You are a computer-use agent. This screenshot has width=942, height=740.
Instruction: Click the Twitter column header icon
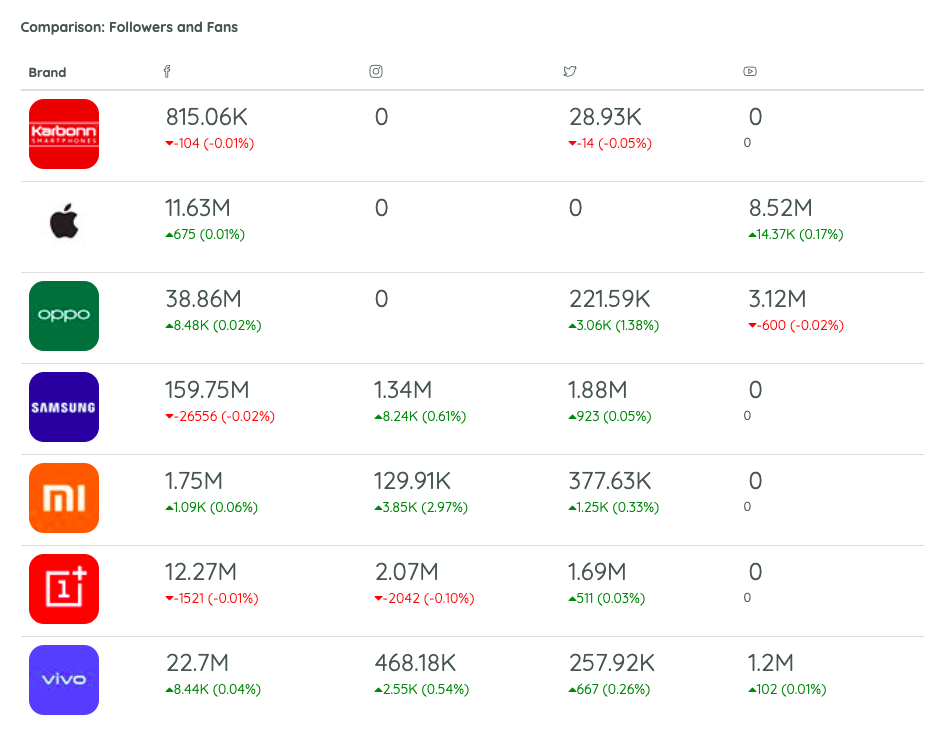click(x=570, y=71)
